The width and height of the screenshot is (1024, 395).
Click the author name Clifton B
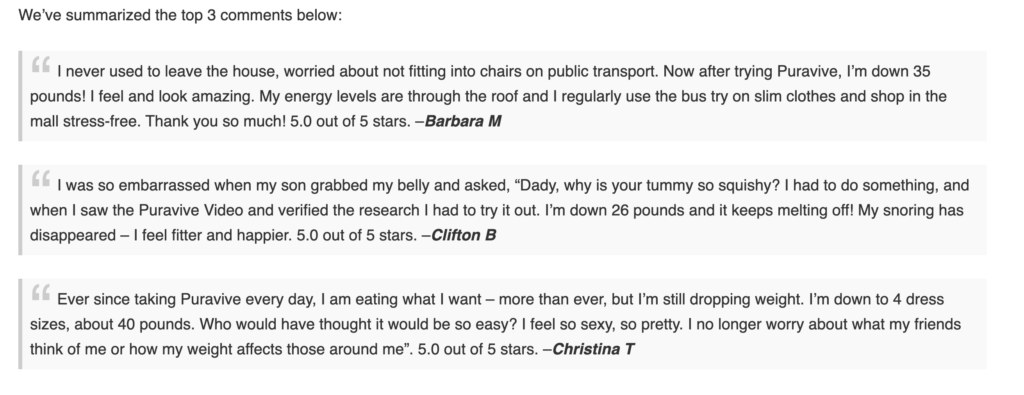coord(464,236)
